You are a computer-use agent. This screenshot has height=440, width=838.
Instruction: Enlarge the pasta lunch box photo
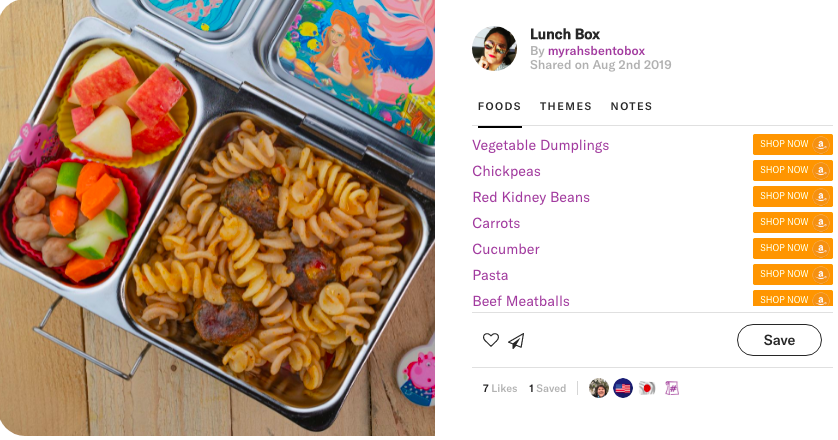click(x=217, y=218)
